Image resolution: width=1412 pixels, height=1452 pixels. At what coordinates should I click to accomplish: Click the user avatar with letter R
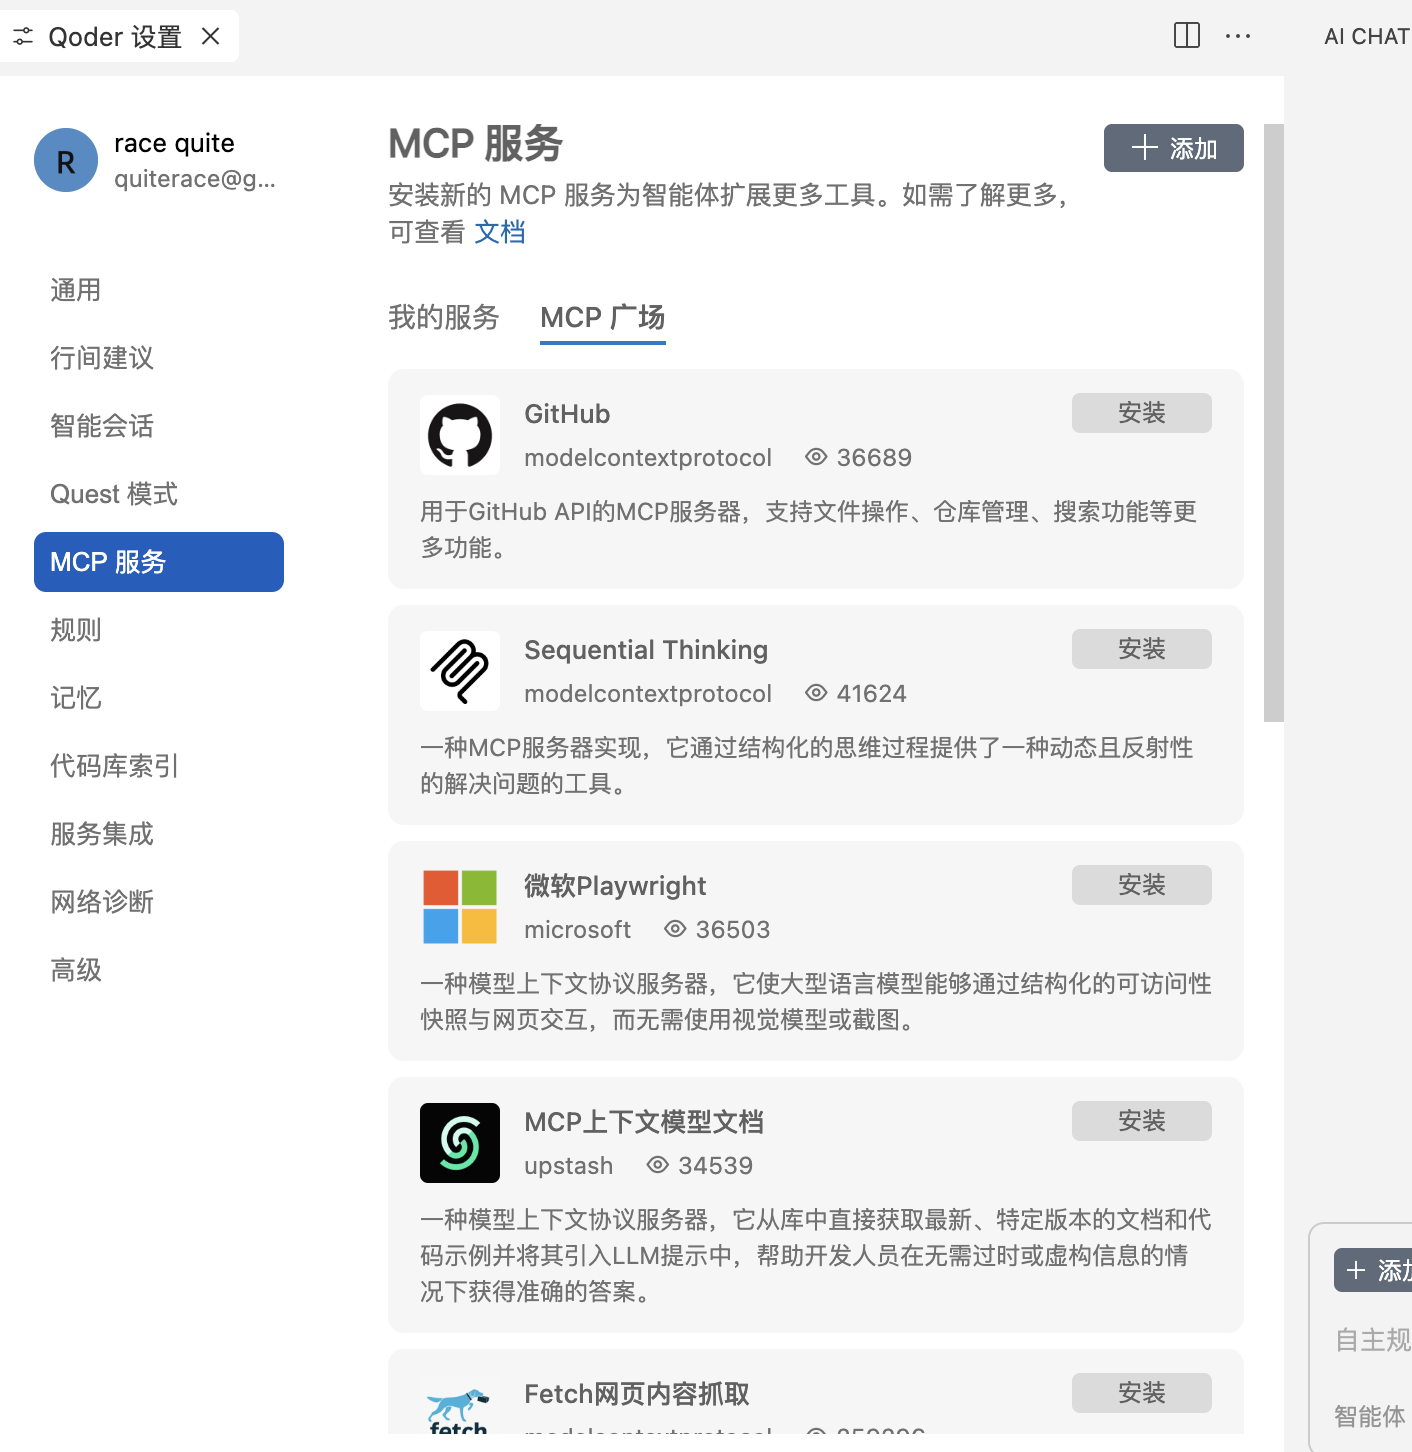[66, 160]
